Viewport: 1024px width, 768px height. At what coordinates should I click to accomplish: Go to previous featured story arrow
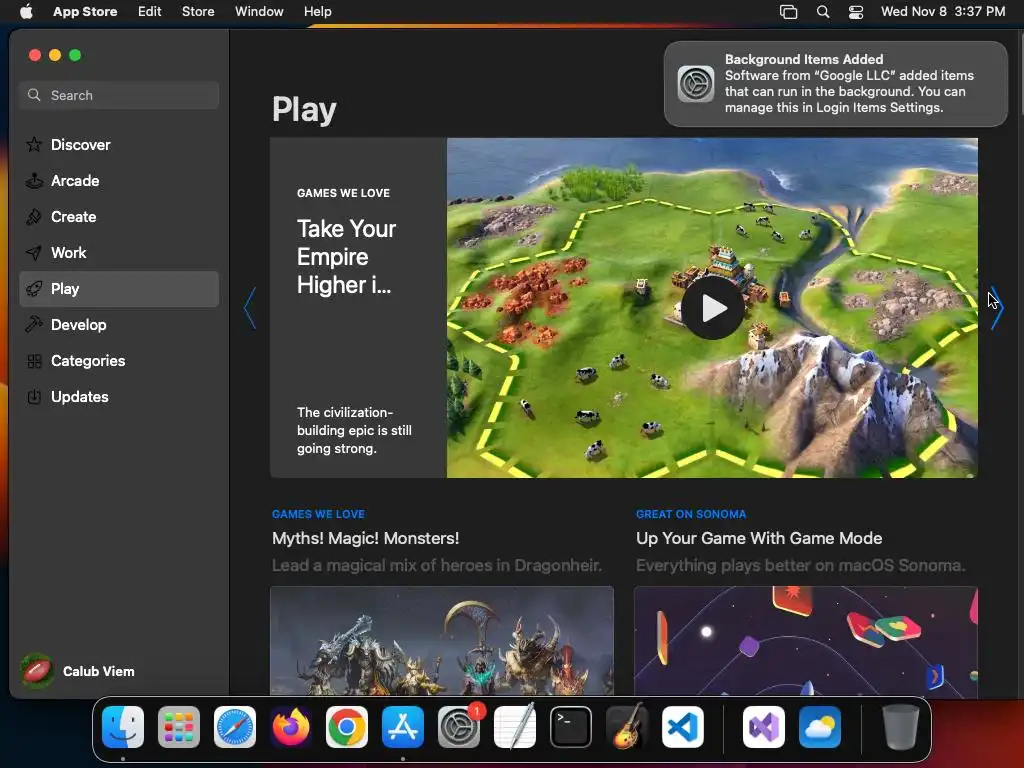(249, 308)
